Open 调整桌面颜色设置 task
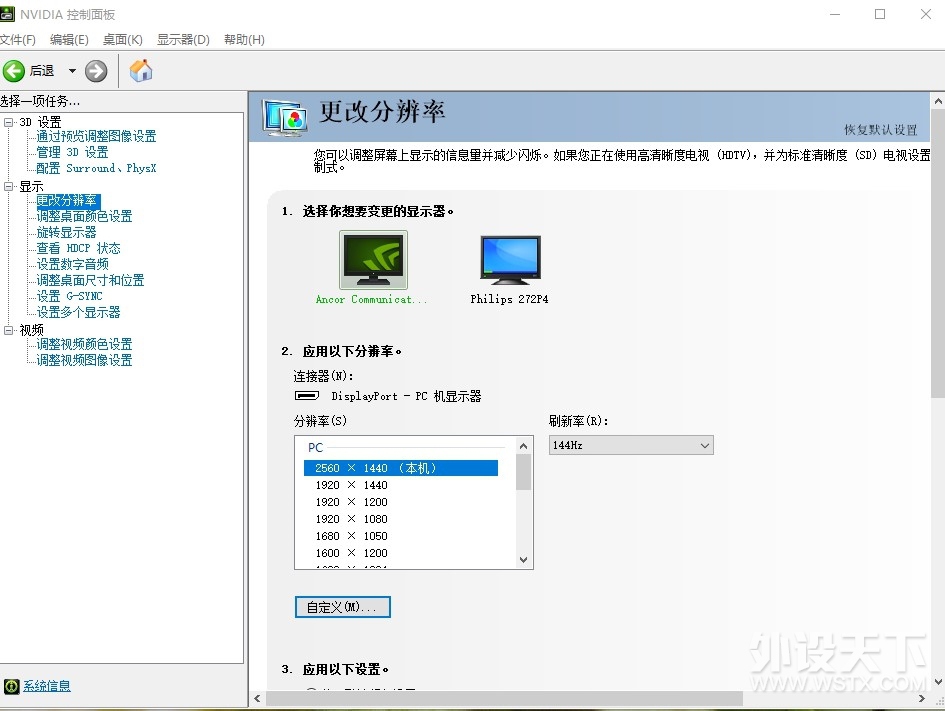The width and height of the screenshot is (945, 711). 84,216
